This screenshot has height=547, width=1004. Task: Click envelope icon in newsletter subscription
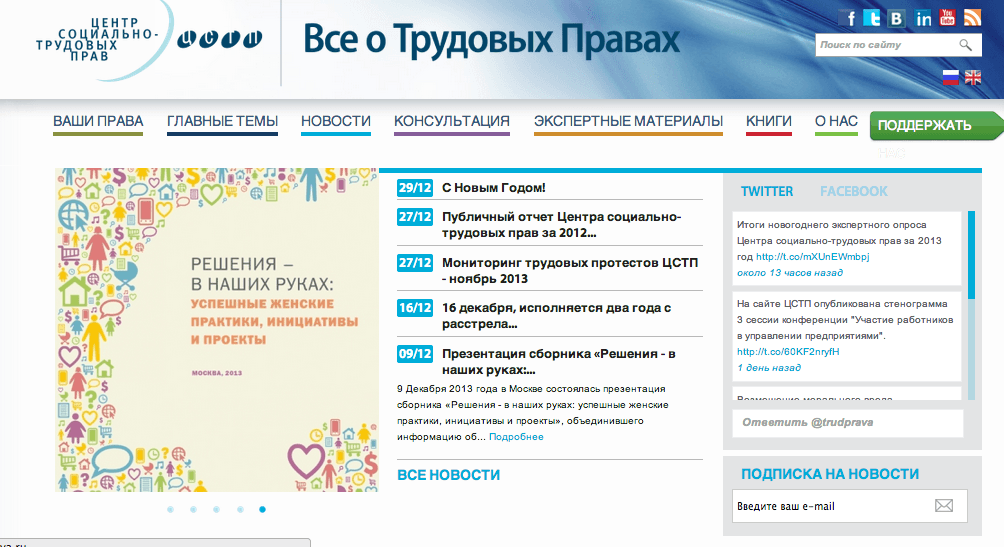[943, 506]
